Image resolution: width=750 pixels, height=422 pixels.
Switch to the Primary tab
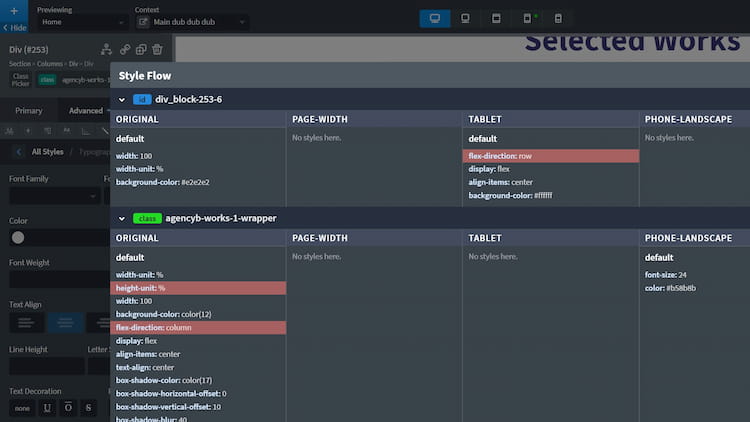(29, 111)
